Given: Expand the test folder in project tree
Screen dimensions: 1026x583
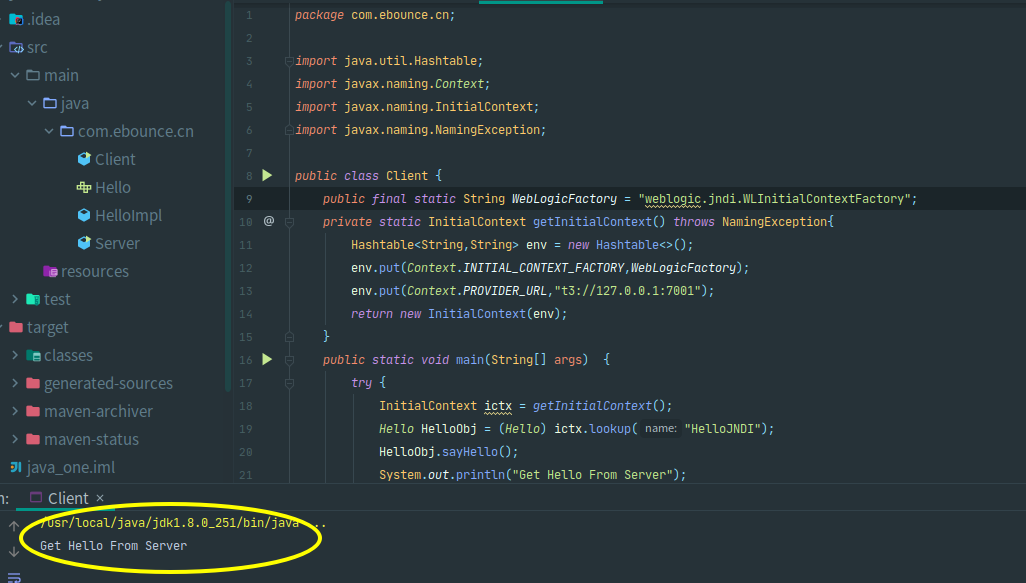Looking at the screenshot, I should [x=15, y=299].
